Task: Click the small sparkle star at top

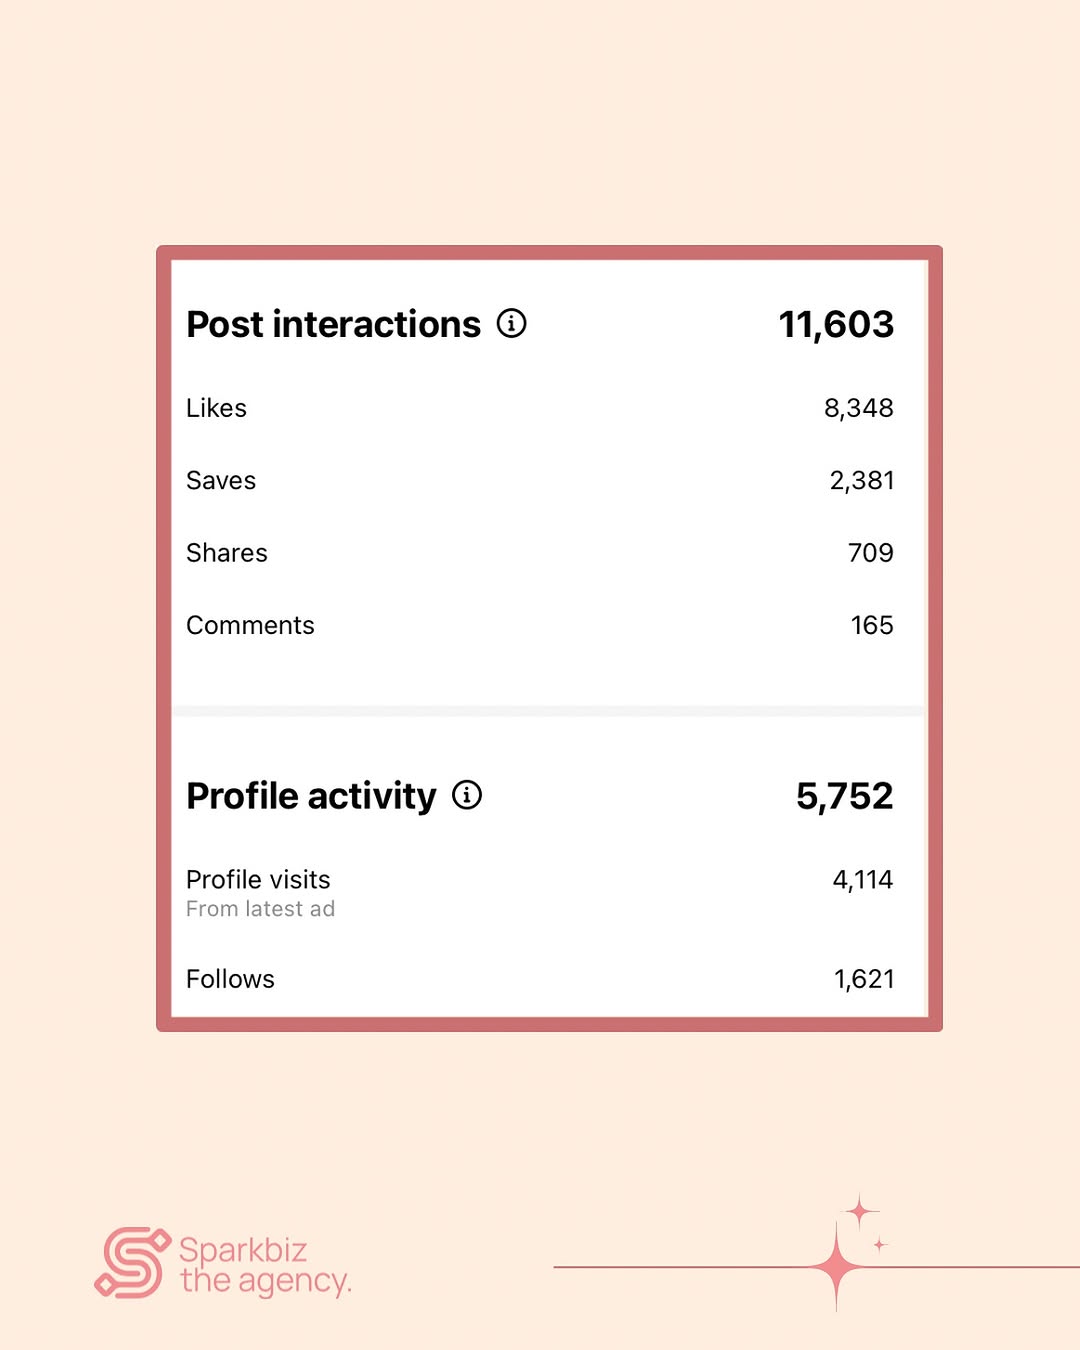Action: 860,1213
